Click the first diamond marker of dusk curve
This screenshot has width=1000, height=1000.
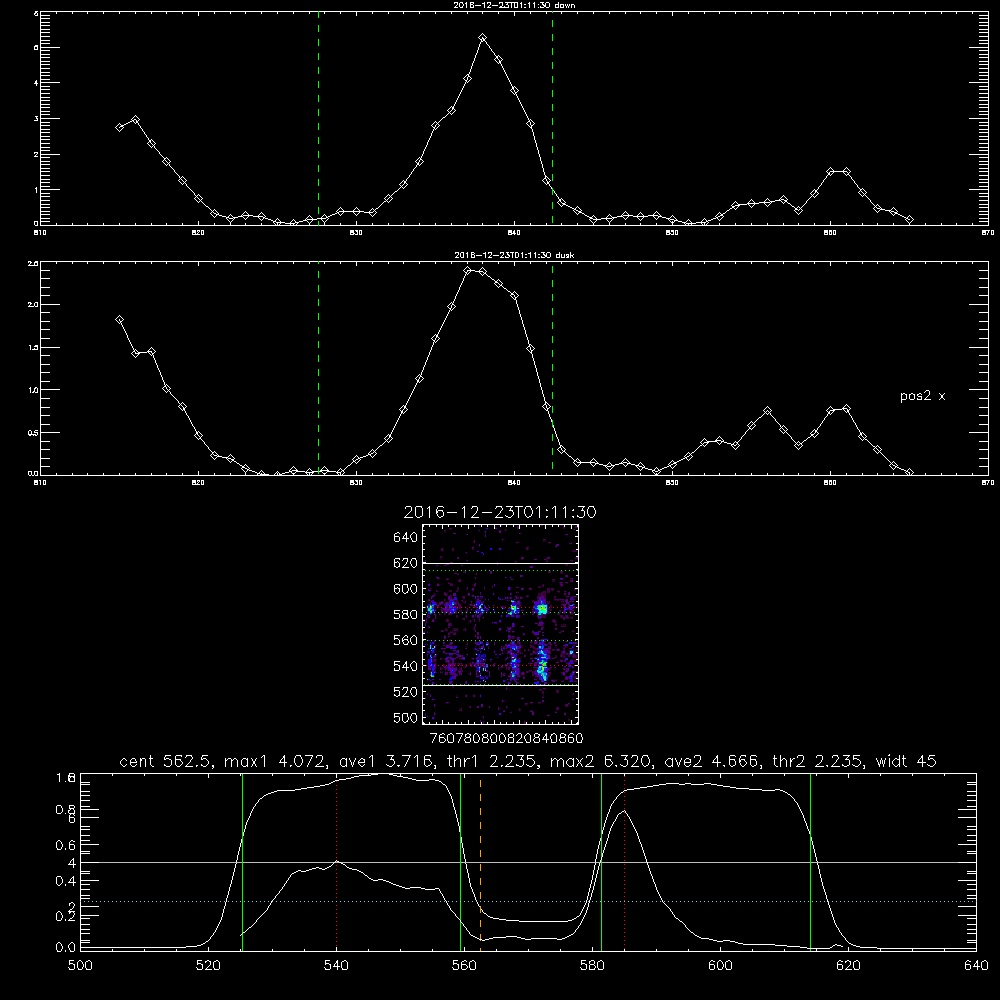119,320
